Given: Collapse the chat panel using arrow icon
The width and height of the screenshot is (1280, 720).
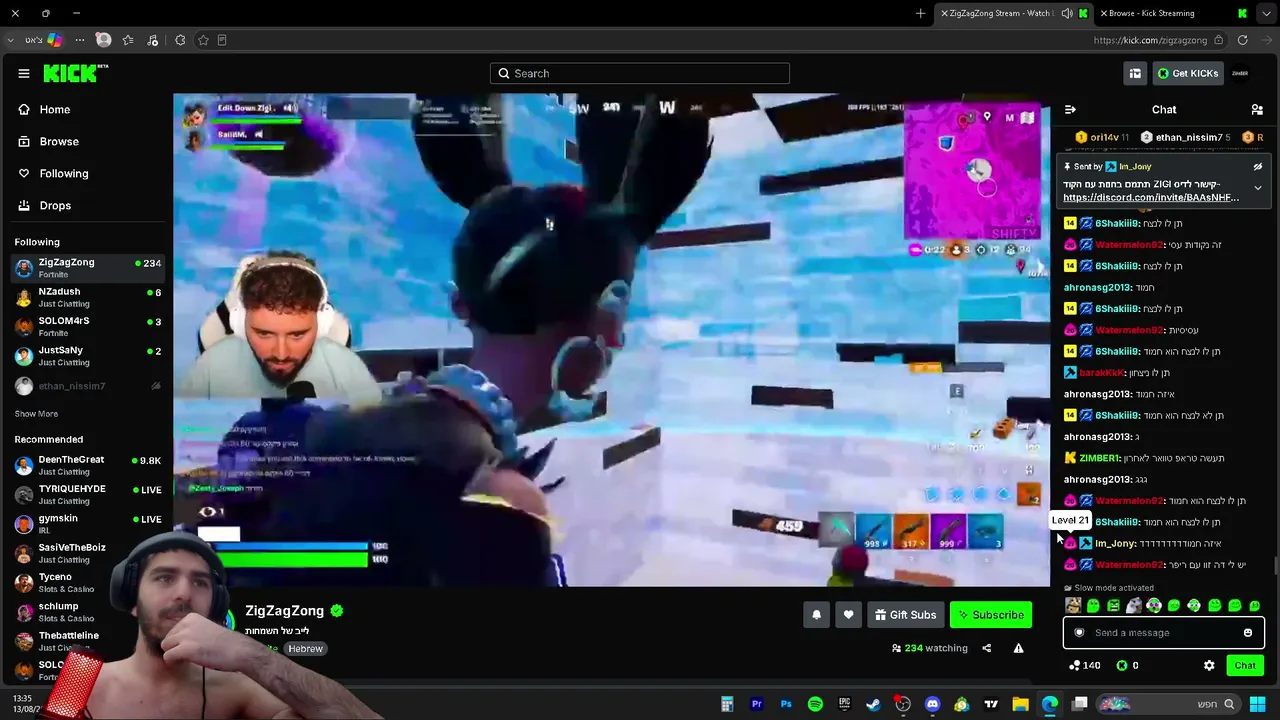Looking at the screenshot, I should tap(1070, 110).
